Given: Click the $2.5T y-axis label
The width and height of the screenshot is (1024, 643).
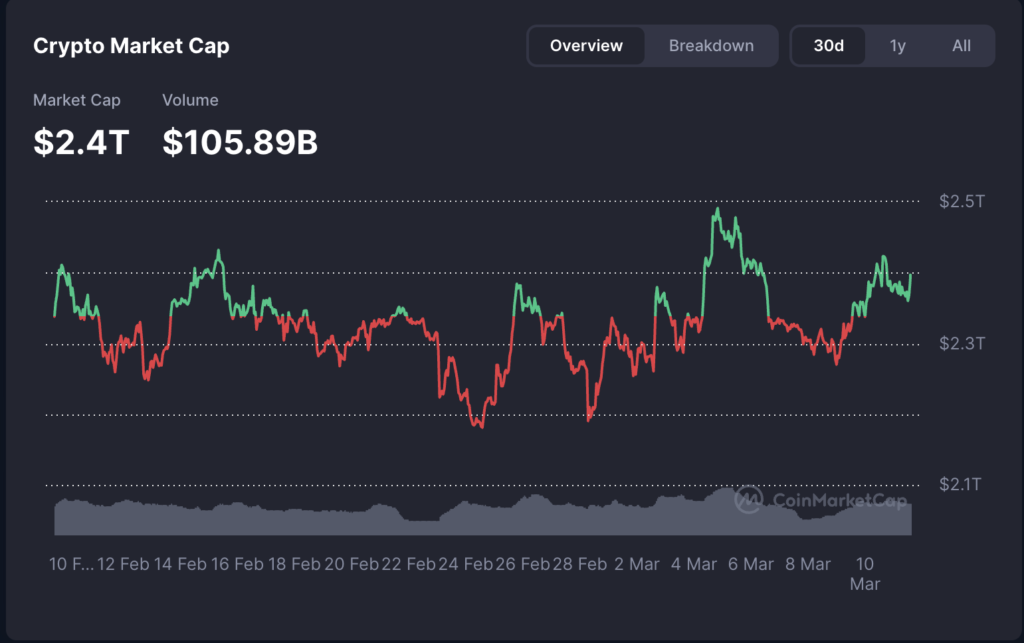Looking at the screenshot, I should click(x=962, y=201).
